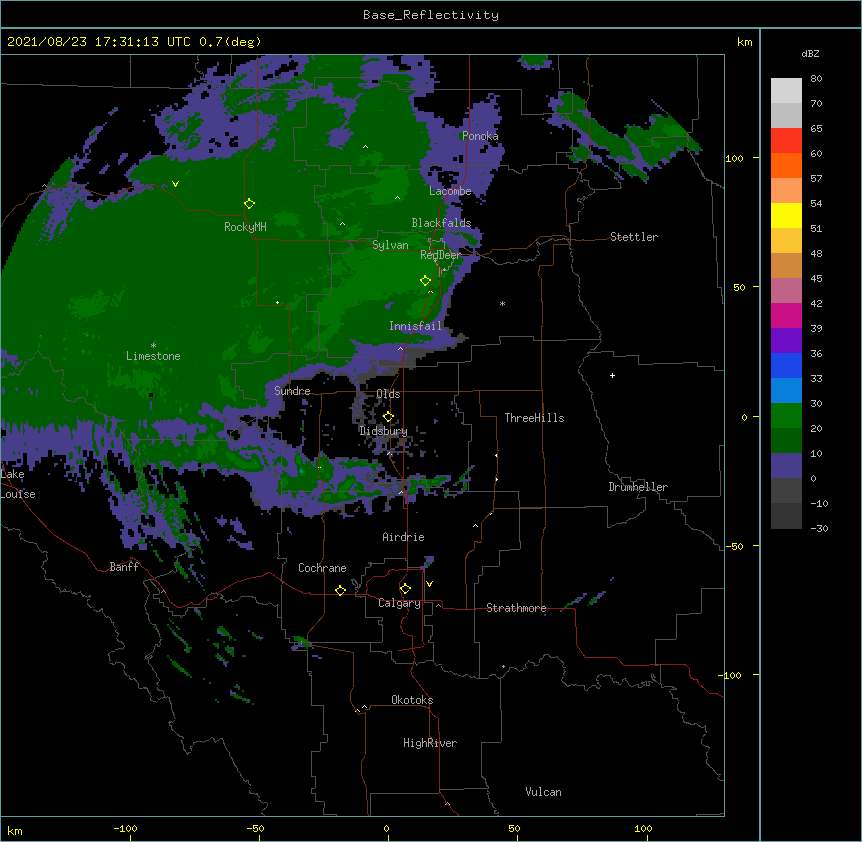
Task: Select the red 65 dBZ swatch
Action: [x=786, y=141]
